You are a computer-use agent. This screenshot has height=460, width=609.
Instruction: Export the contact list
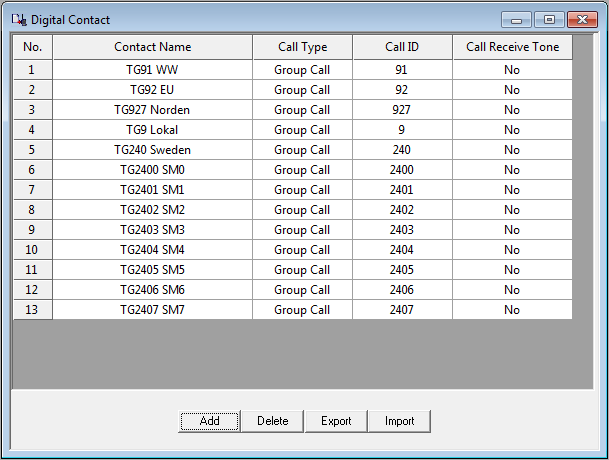pyautogui.click(x=336, y=421)
